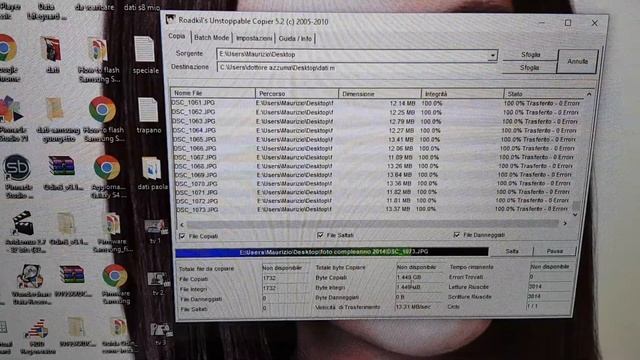This screenshot has width=640, height=360.
Task: Open 'Aggiorna... Galaxy S4' Chrome shortcut
Action: [107, 167]
